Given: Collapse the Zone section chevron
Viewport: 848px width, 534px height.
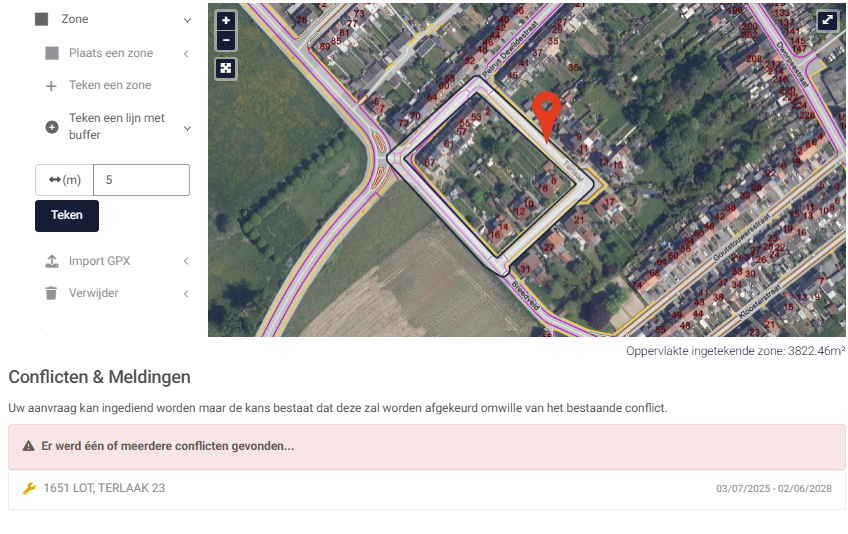Looking at the screenshot, I should point(187,20).
